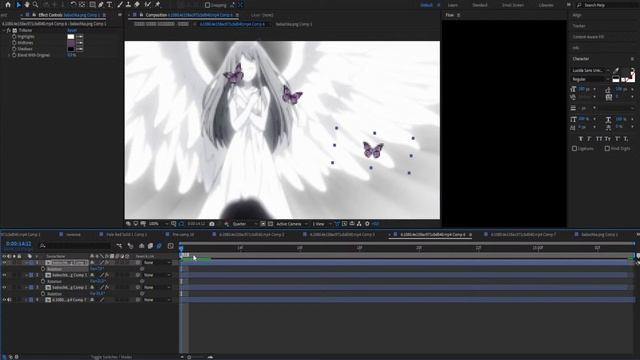Switch to the Standard workspace
Viewport: 640px width, 360px height.
(480, 5)
